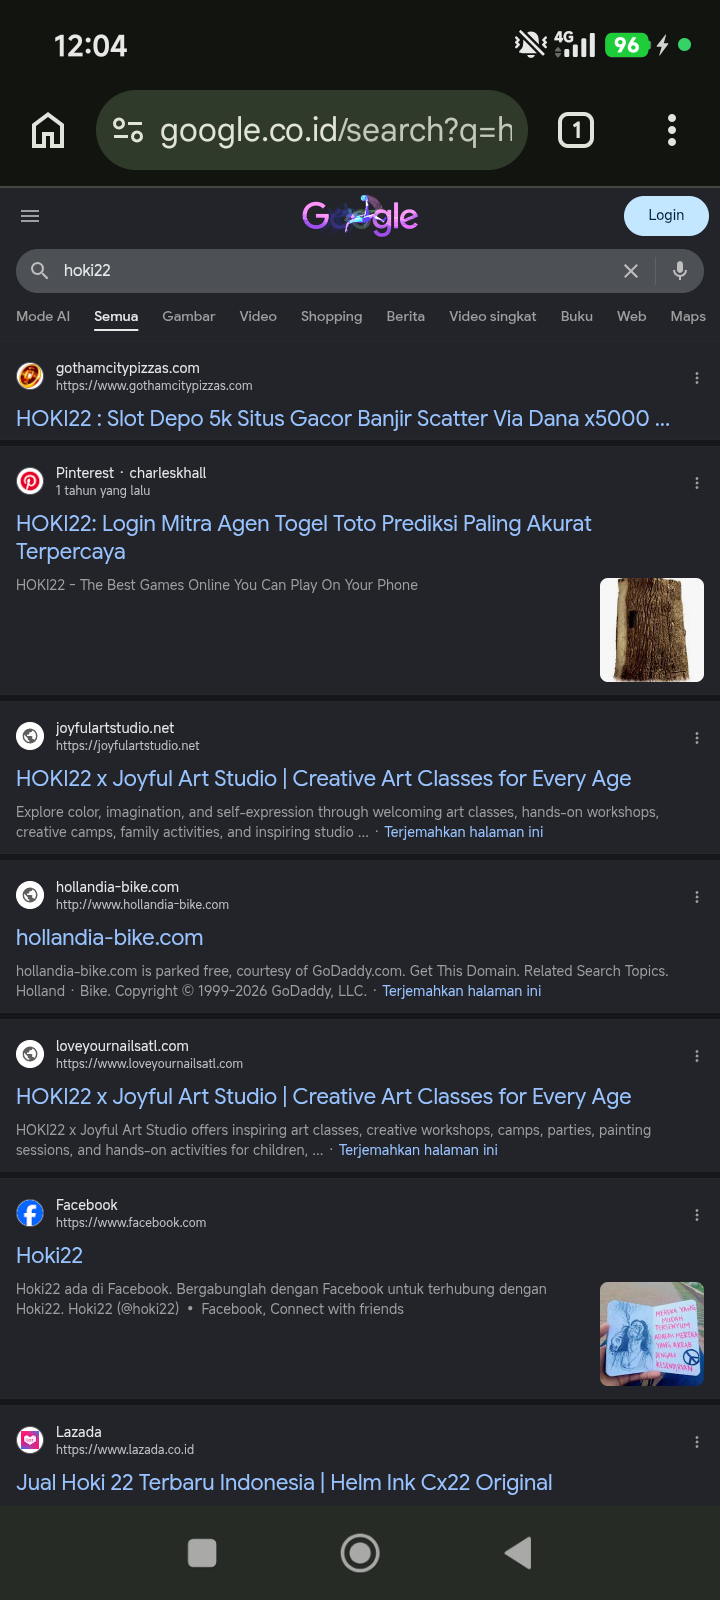Select the Semua tab
Viewport: 720px width, 1600px height.
[x=116, y=316]
